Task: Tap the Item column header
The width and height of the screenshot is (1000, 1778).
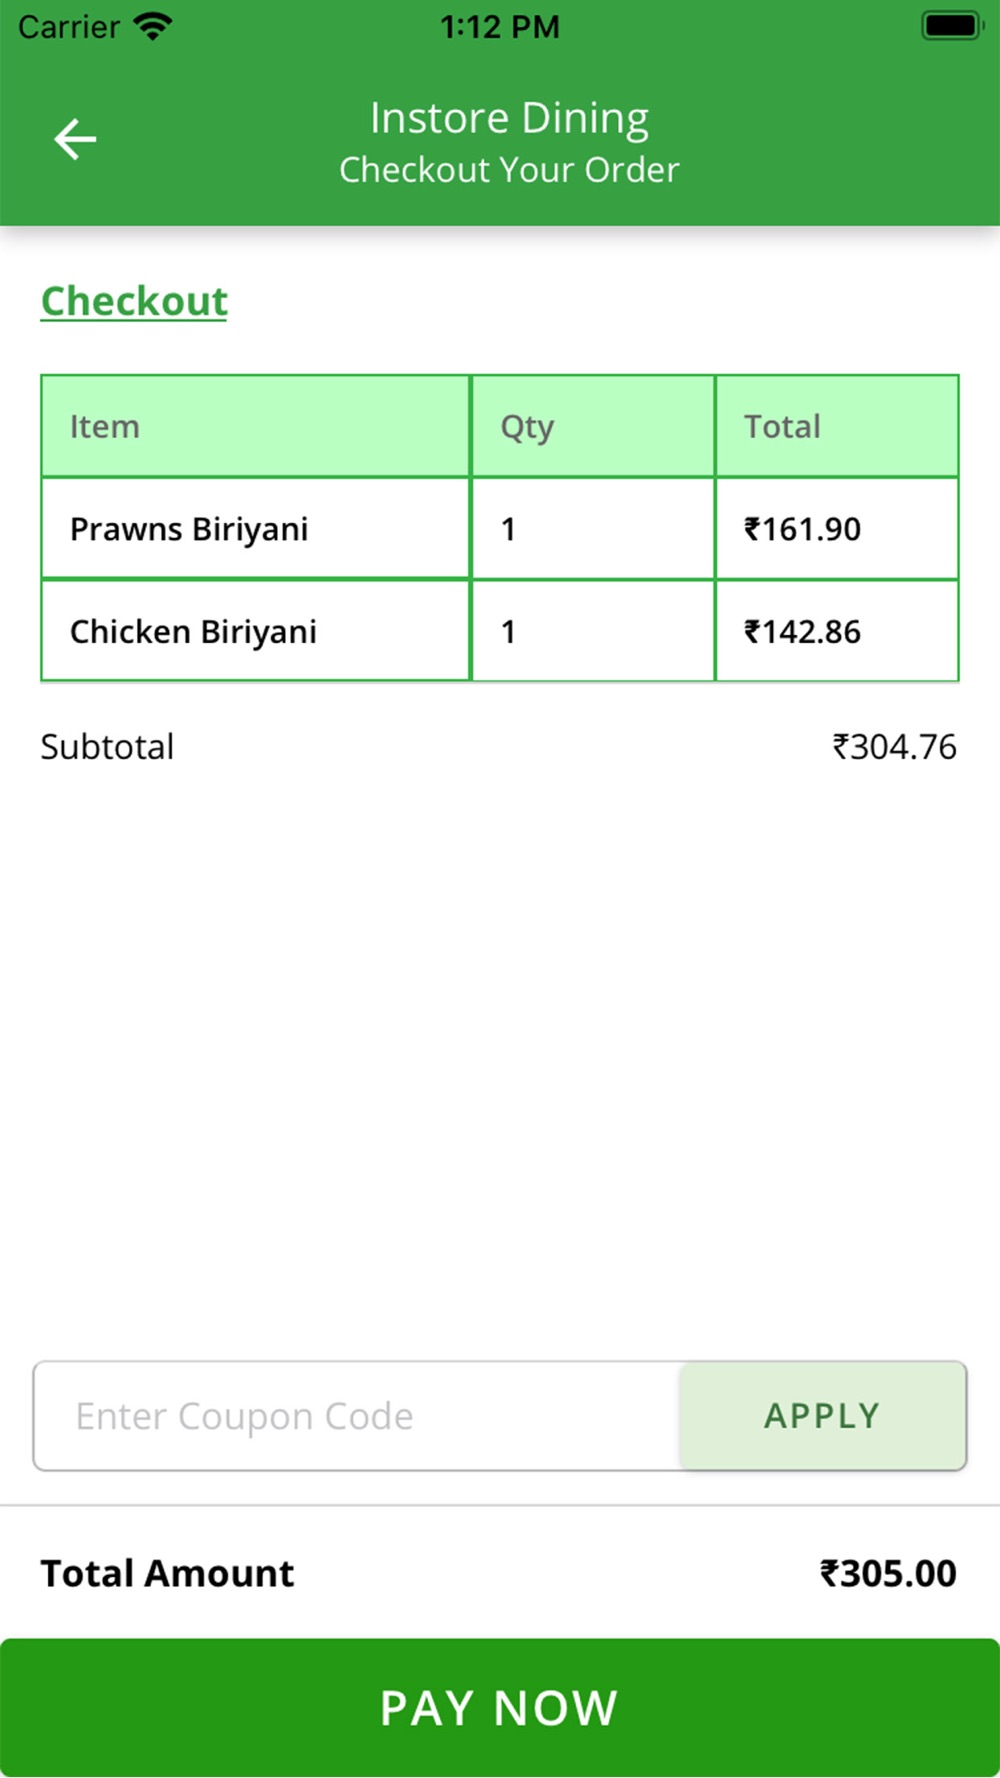Action: 105,427
